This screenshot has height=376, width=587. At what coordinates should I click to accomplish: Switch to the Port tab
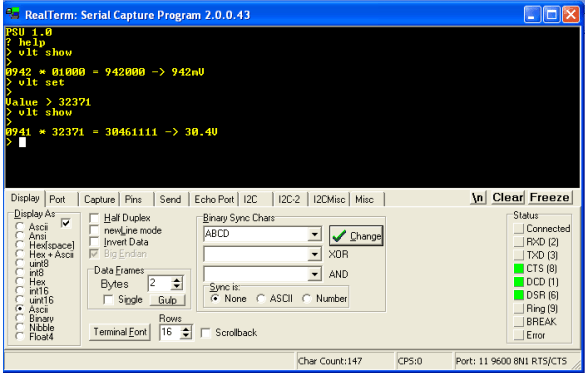(x=57, y=199)
